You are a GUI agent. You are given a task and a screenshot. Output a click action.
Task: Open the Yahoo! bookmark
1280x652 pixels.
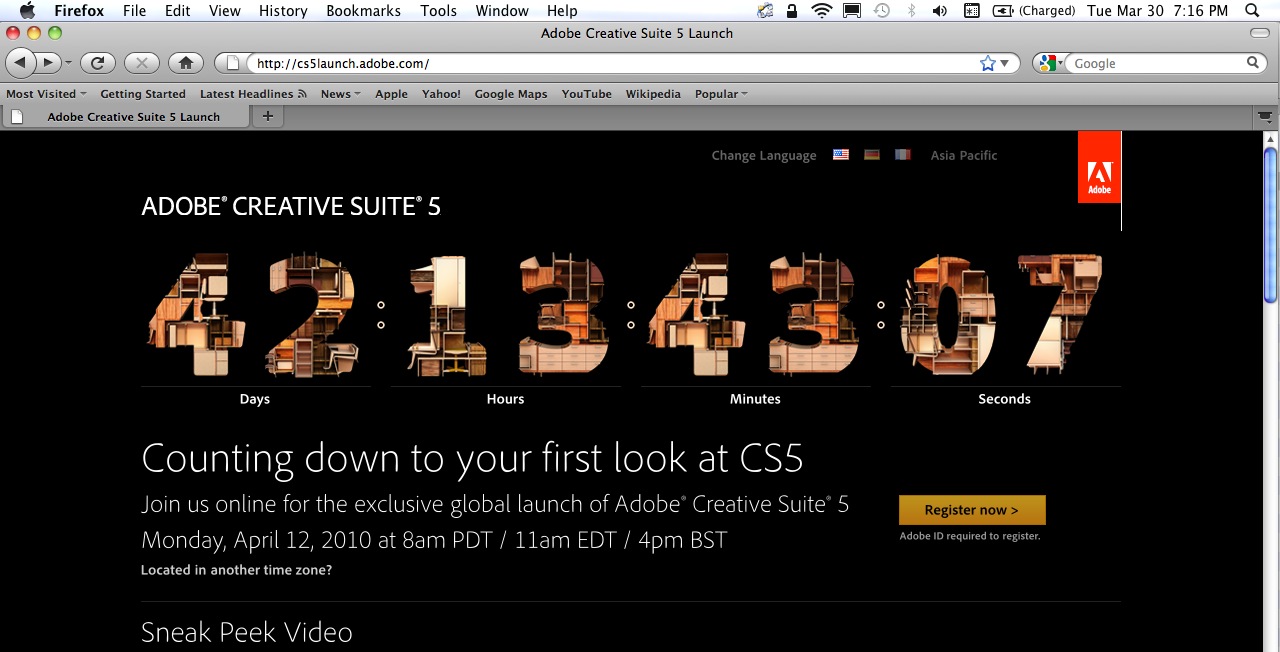pos(441,94)
